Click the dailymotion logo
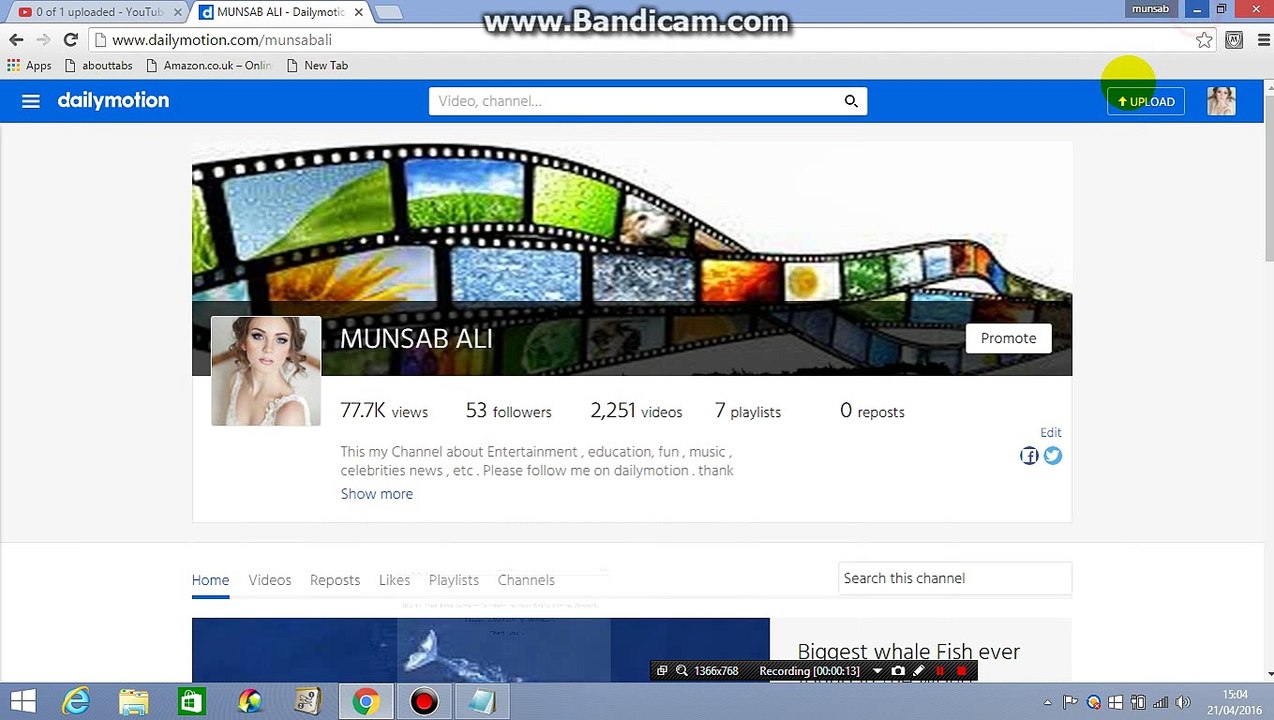 coord(113,101)
